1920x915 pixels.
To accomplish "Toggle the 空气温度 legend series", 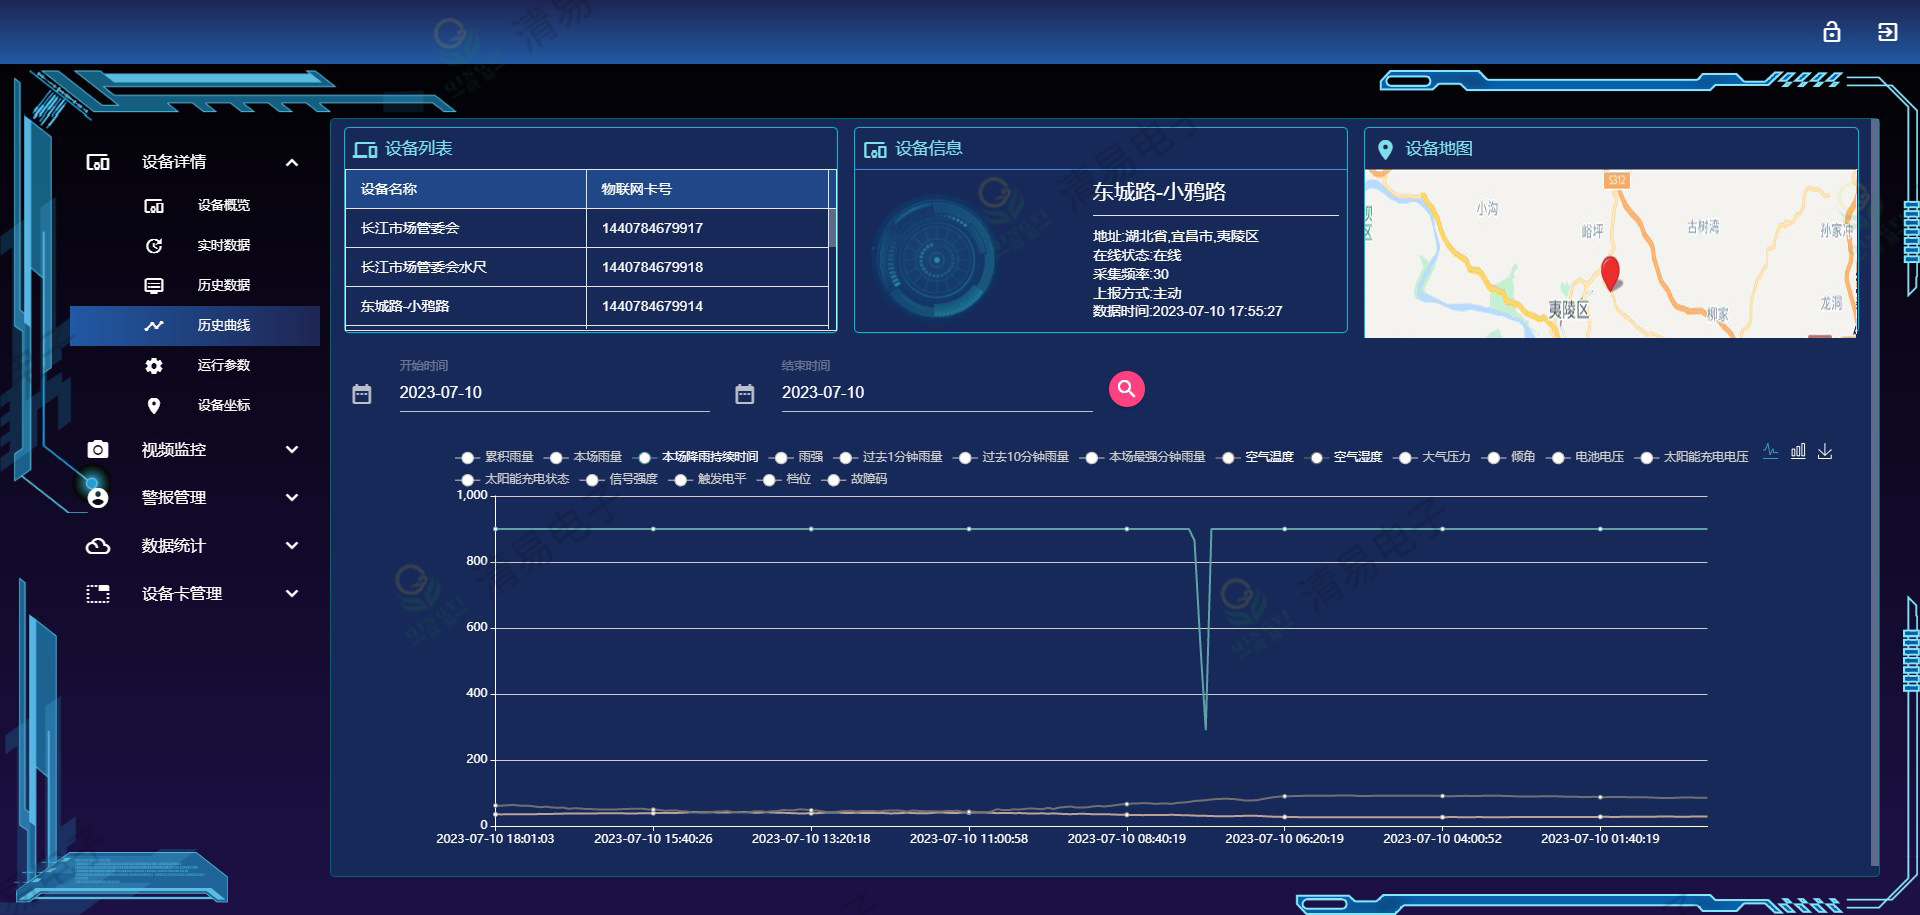I will tap(1258, 457).
